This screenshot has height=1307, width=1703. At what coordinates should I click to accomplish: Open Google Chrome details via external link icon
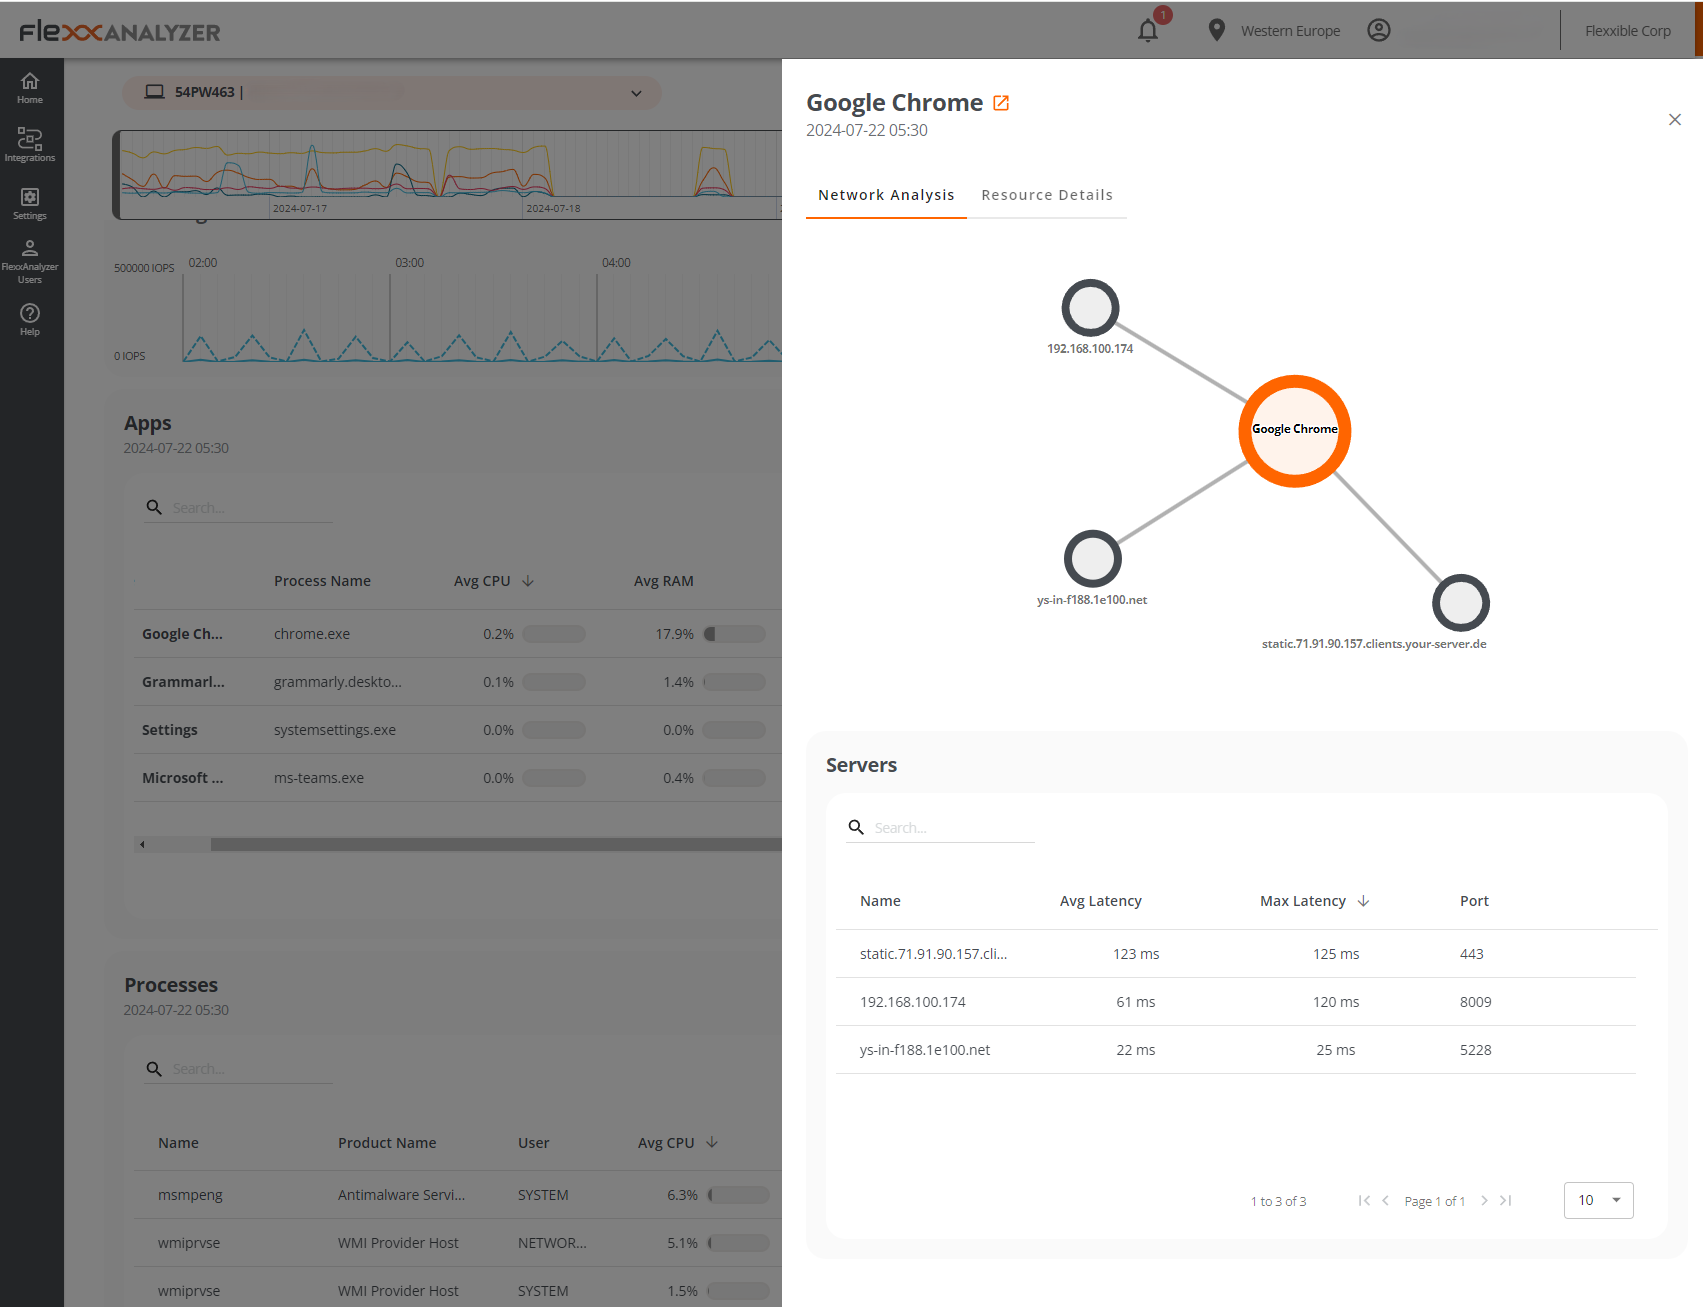[x=1001, y=102]
